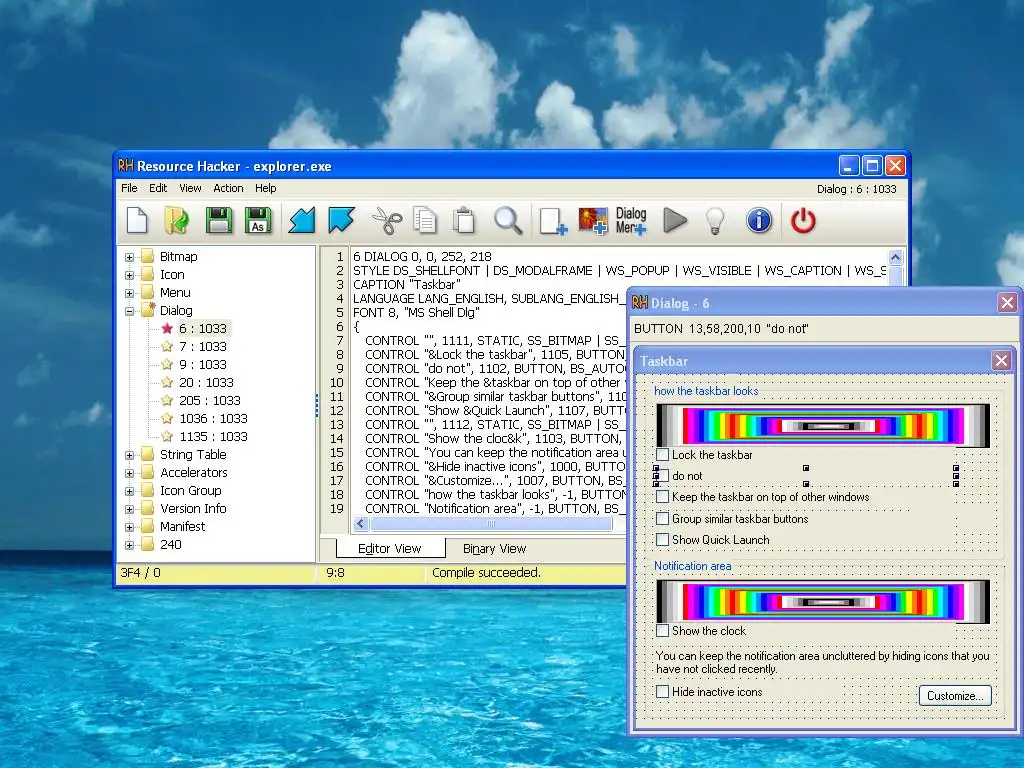Viewport: 1024px width, 768px height.
Task: Click the Customize... button
Action: click(955, 696)
